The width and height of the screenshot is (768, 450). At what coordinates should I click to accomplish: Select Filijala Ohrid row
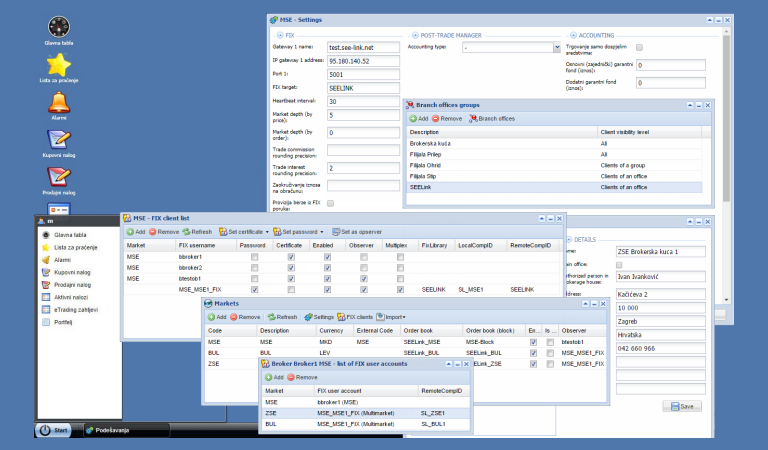554,165
